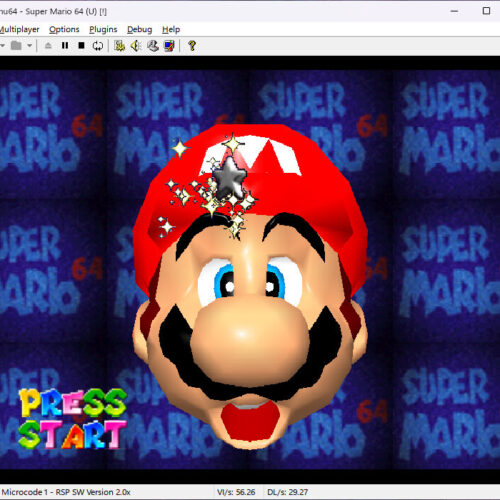Reset the game with the circular arrows icon
The width and height of the screenshot is (500, 500).
click(98, 46)
